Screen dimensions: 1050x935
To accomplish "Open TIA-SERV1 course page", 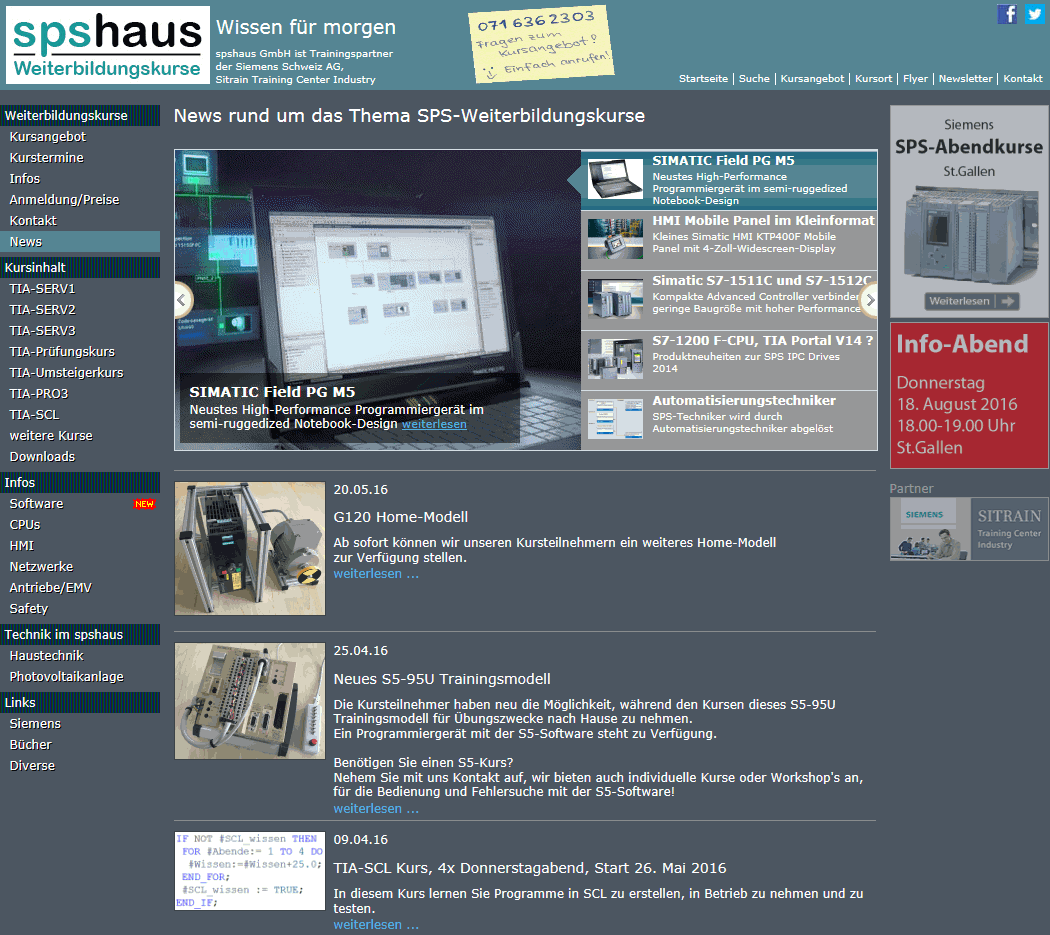I will [42, 289].
